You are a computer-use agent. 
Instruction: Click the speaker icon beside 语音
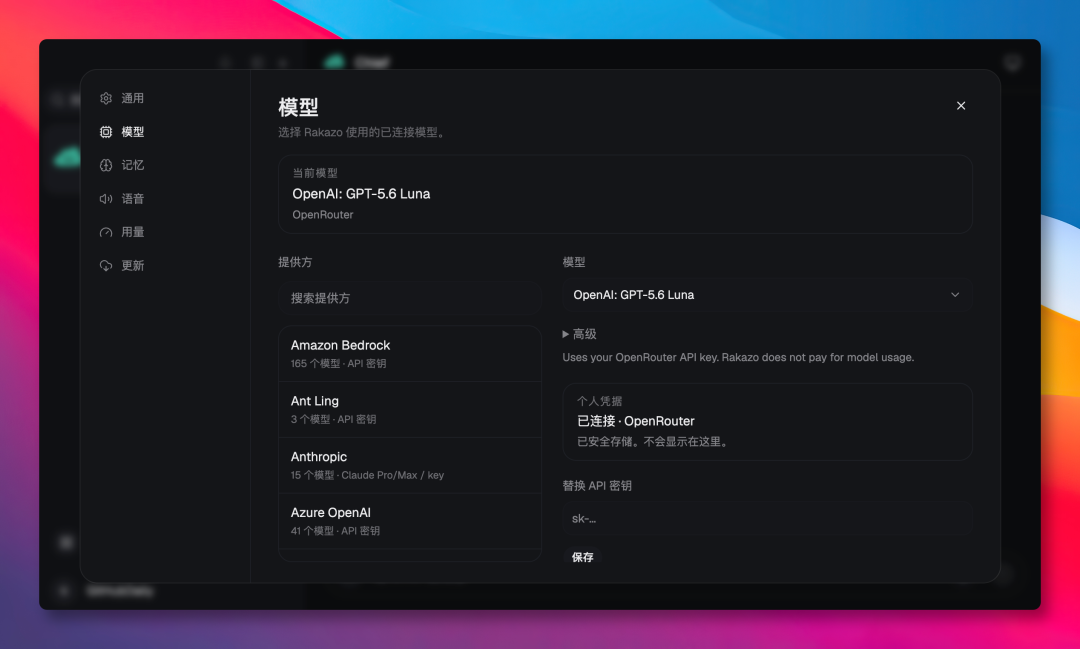(106, 198)
